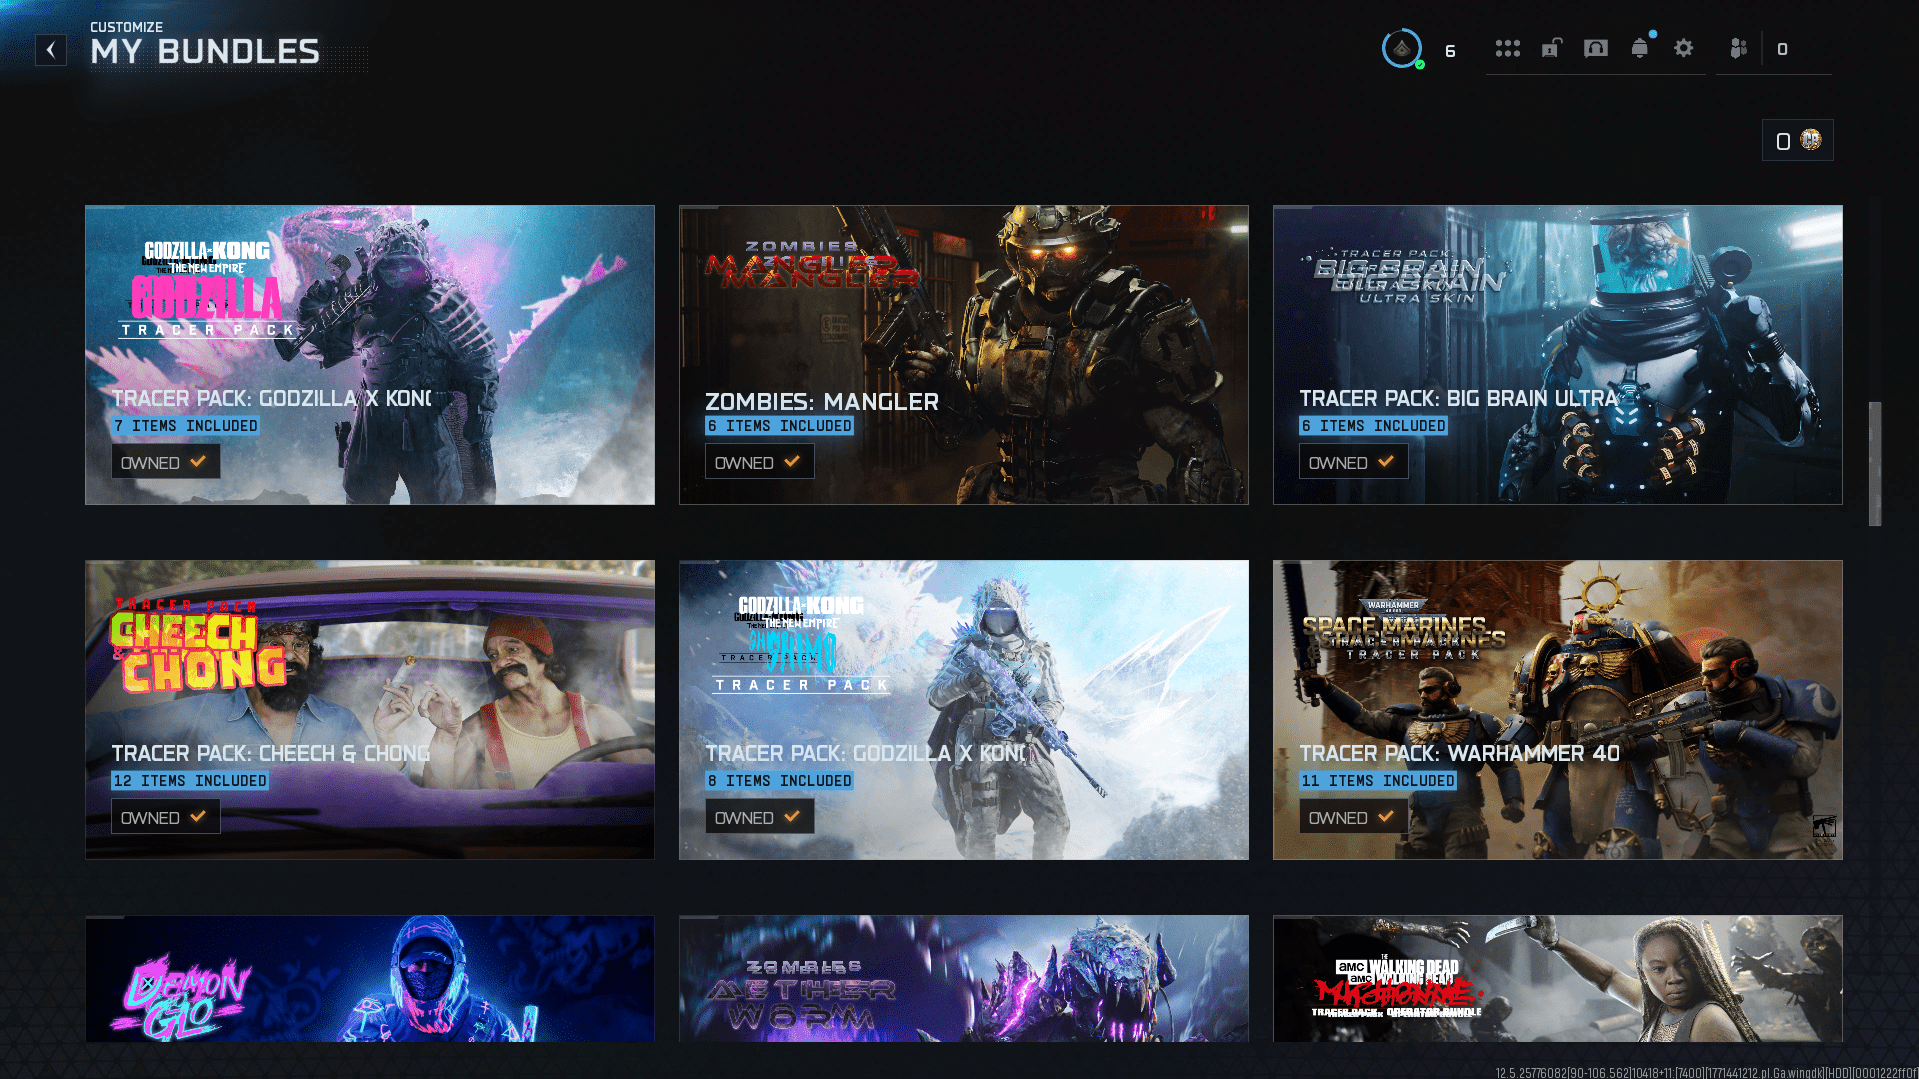Open the settings gear
The height and width of the screenshot is (1079, 1919).
[1683, 49]
